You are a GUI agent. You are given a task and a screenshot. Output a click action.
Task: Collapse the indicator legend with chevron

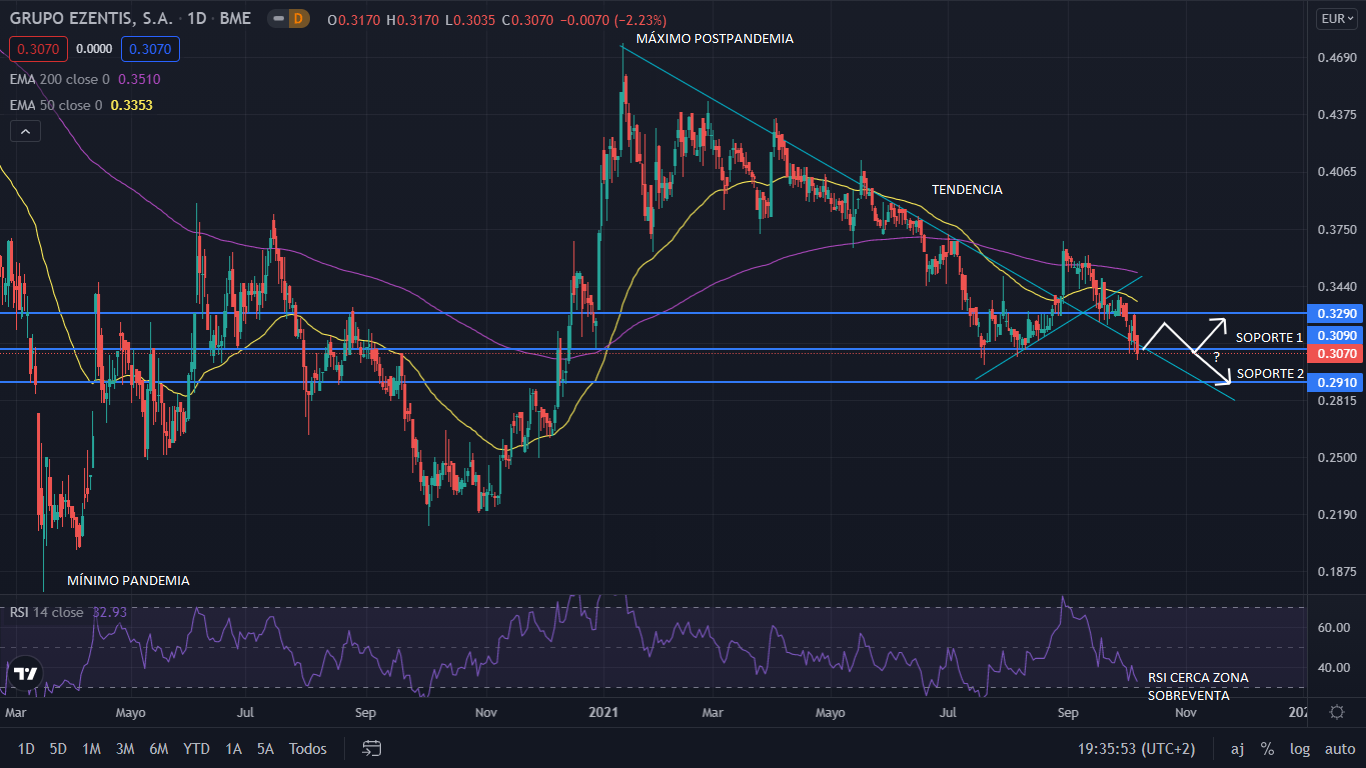click(x=25, y=131)
